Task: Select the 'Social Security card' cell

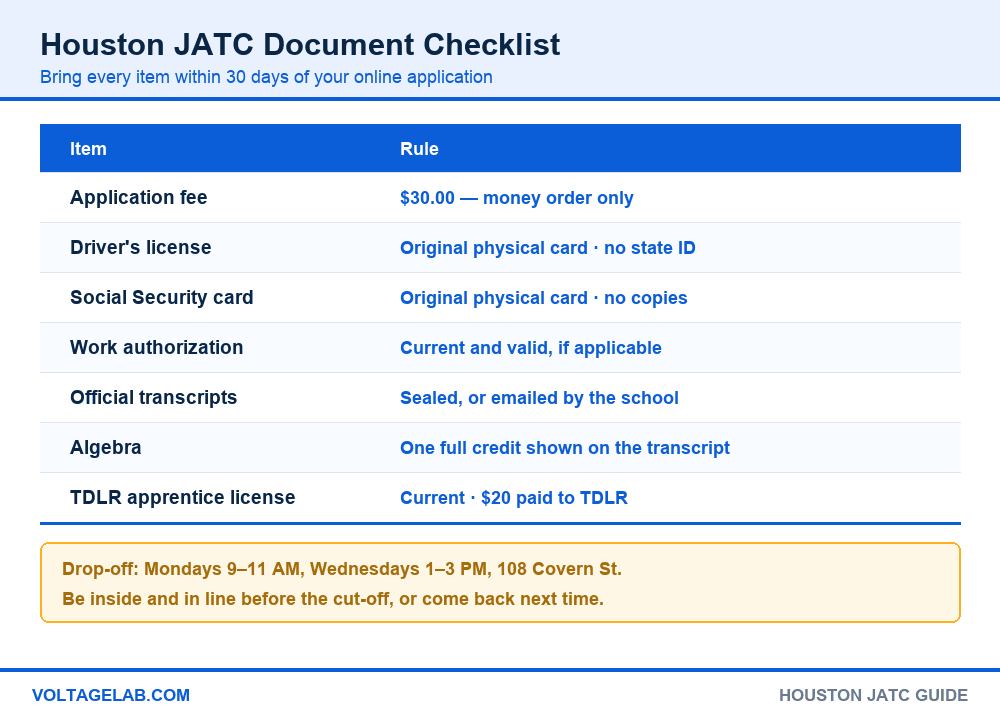Action: (161, 298)
